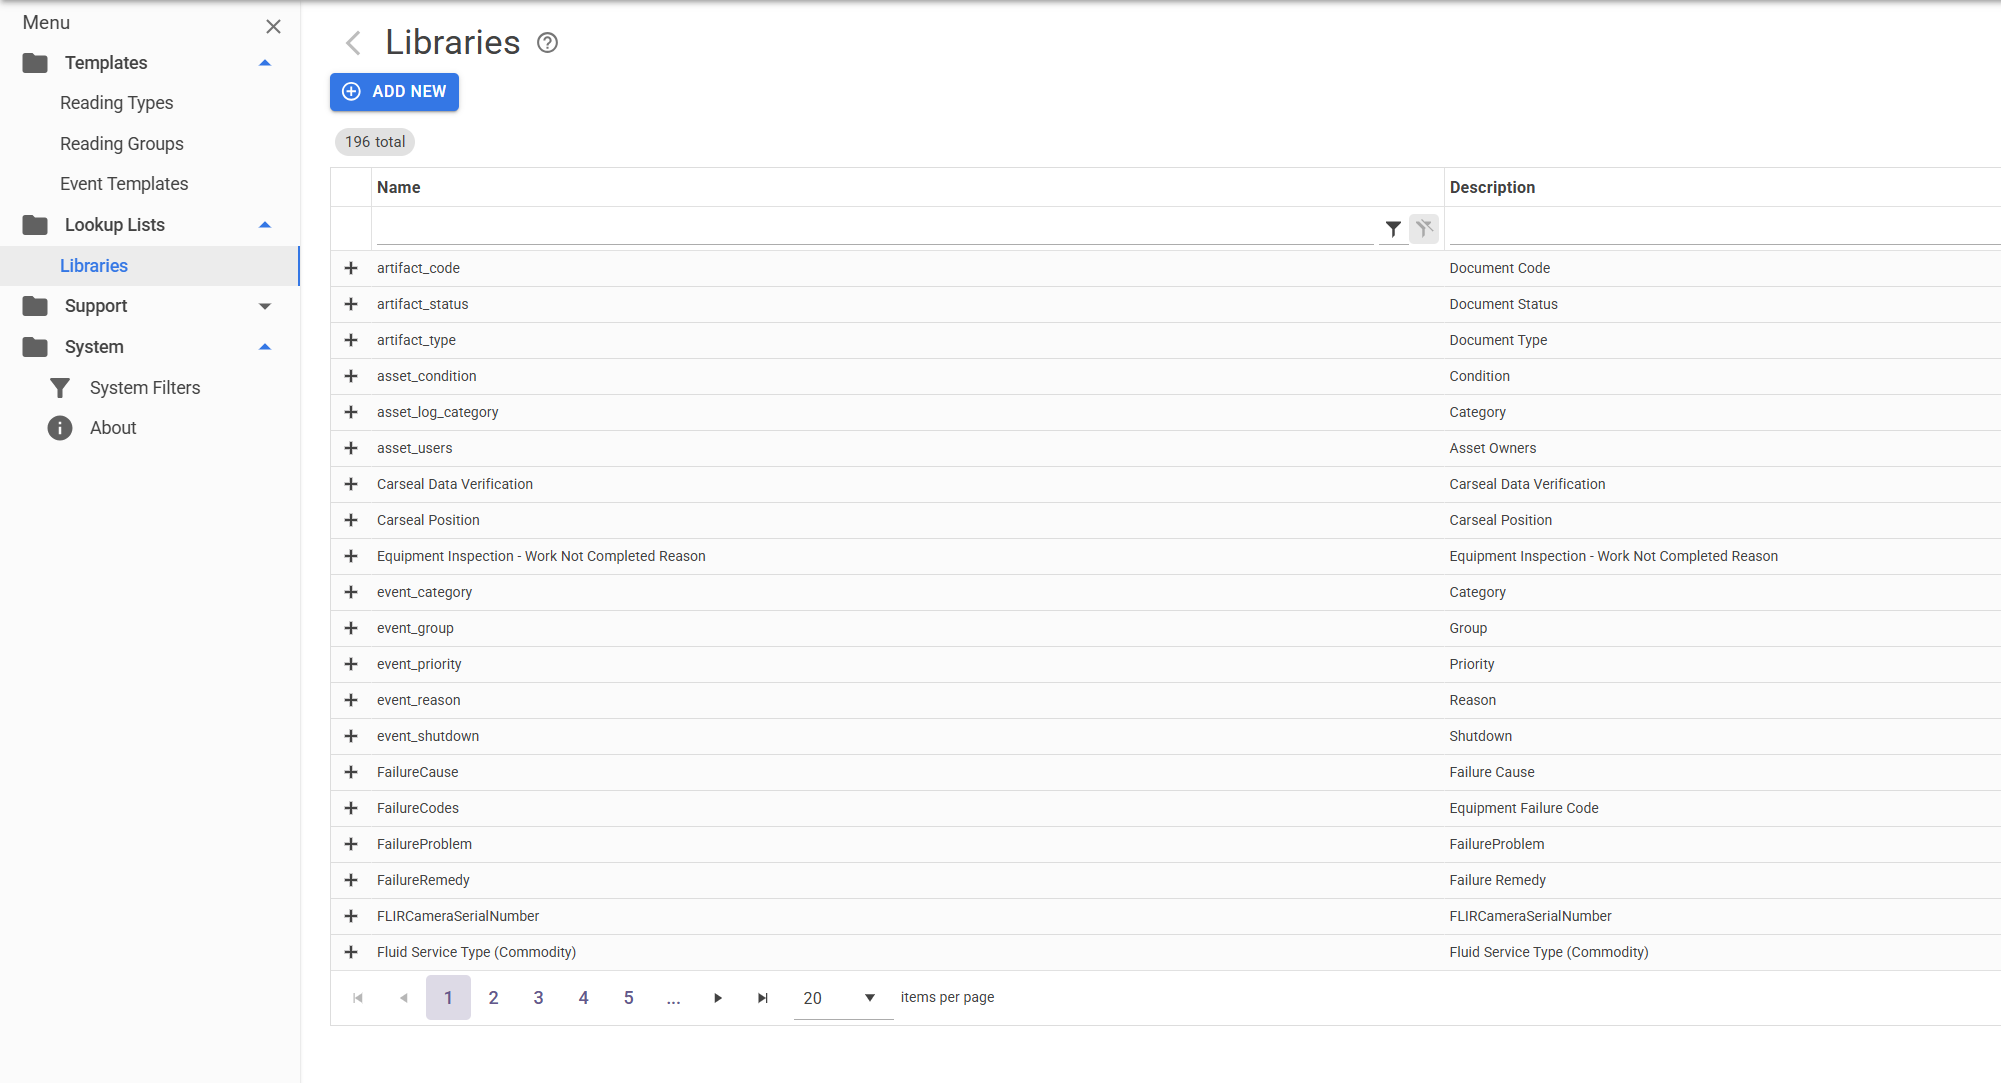Close the Menu panel with the X
Image resolution: width=2001 pixels, height=1083 pixels.
click(273, 26)
